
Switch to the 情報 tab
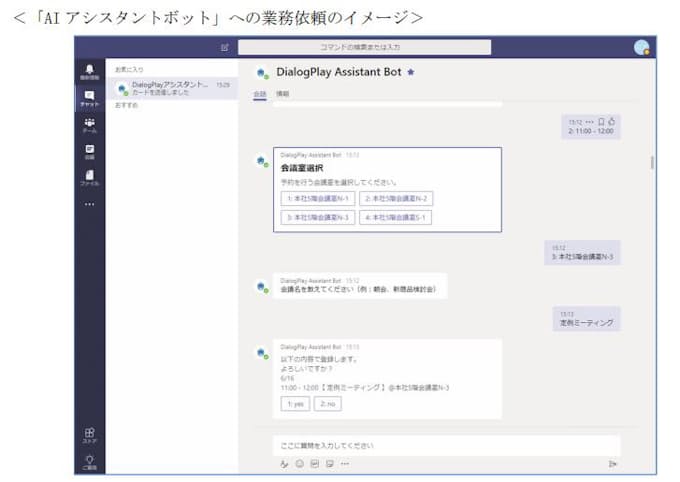(283, 93)
